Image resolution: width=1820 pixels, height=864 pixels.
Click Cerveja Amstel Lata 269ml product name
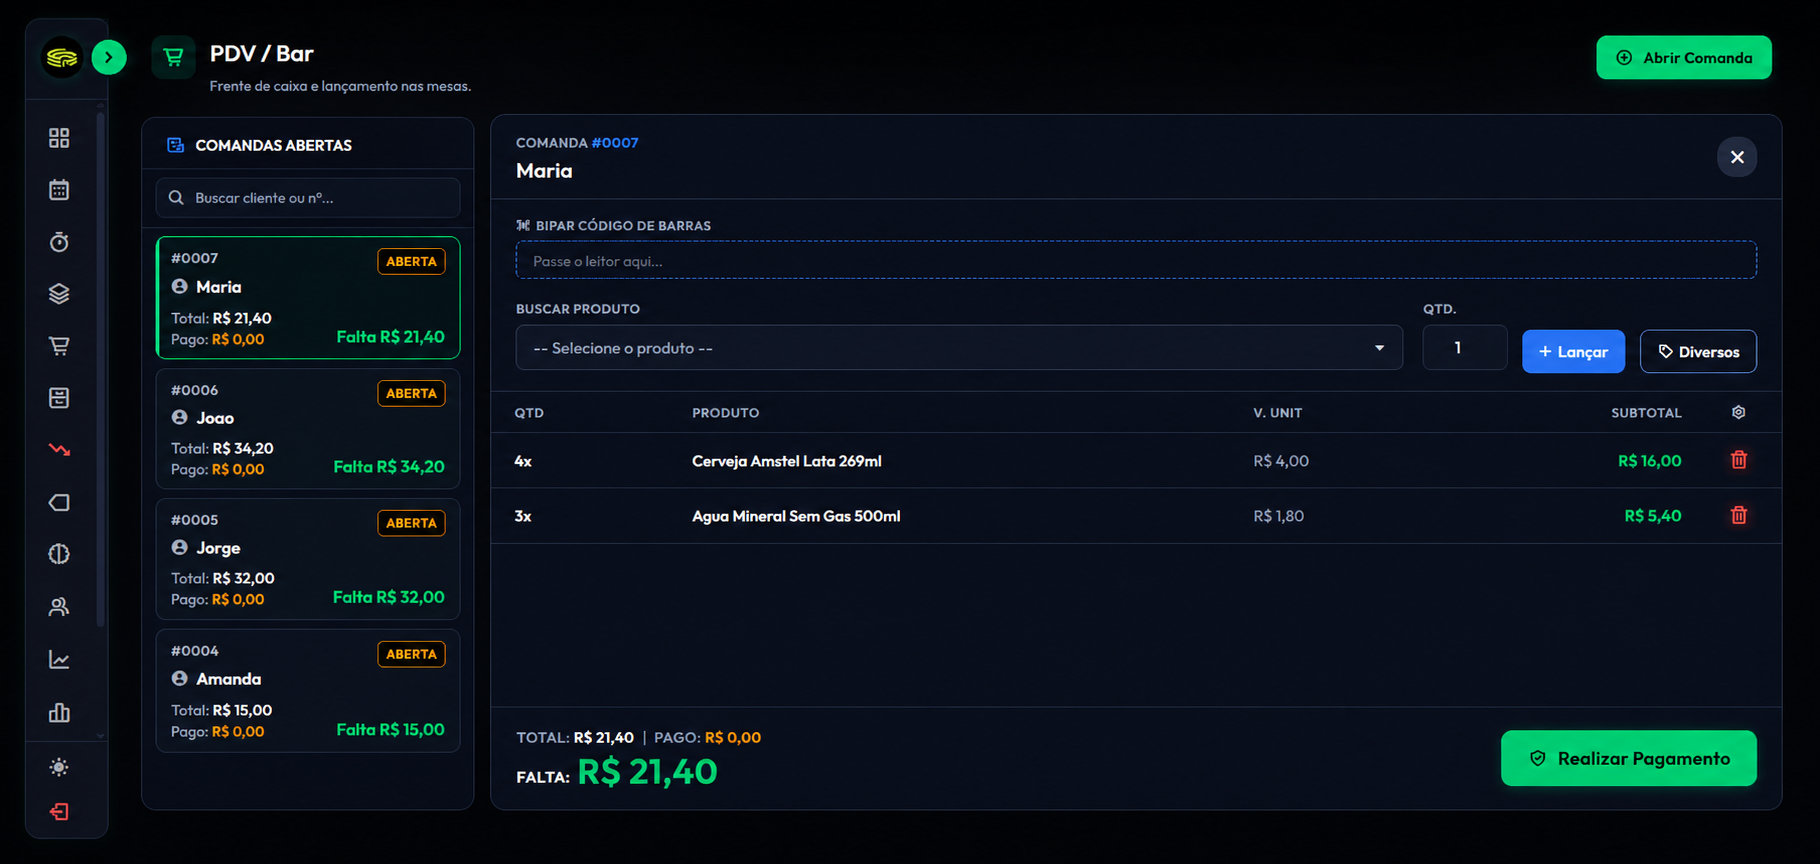coord(786,461)
